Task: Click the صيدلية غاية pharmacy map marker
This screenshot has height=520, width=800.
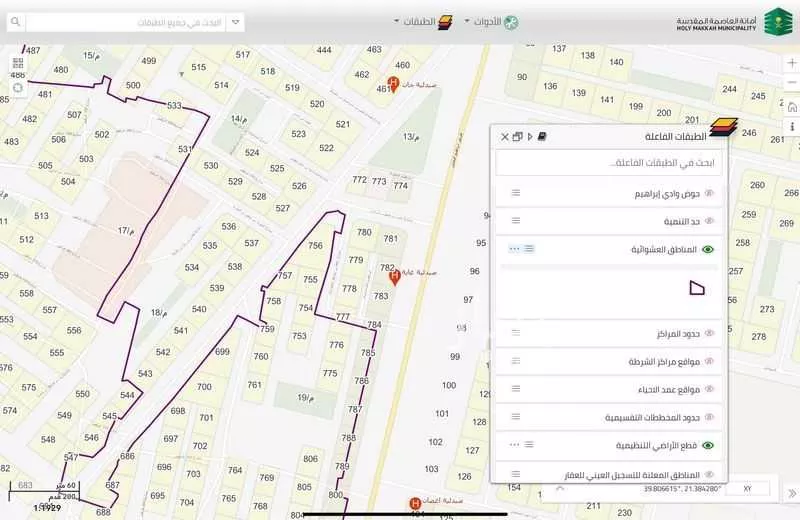Action: pyautogui.click(x=394, y=276)
